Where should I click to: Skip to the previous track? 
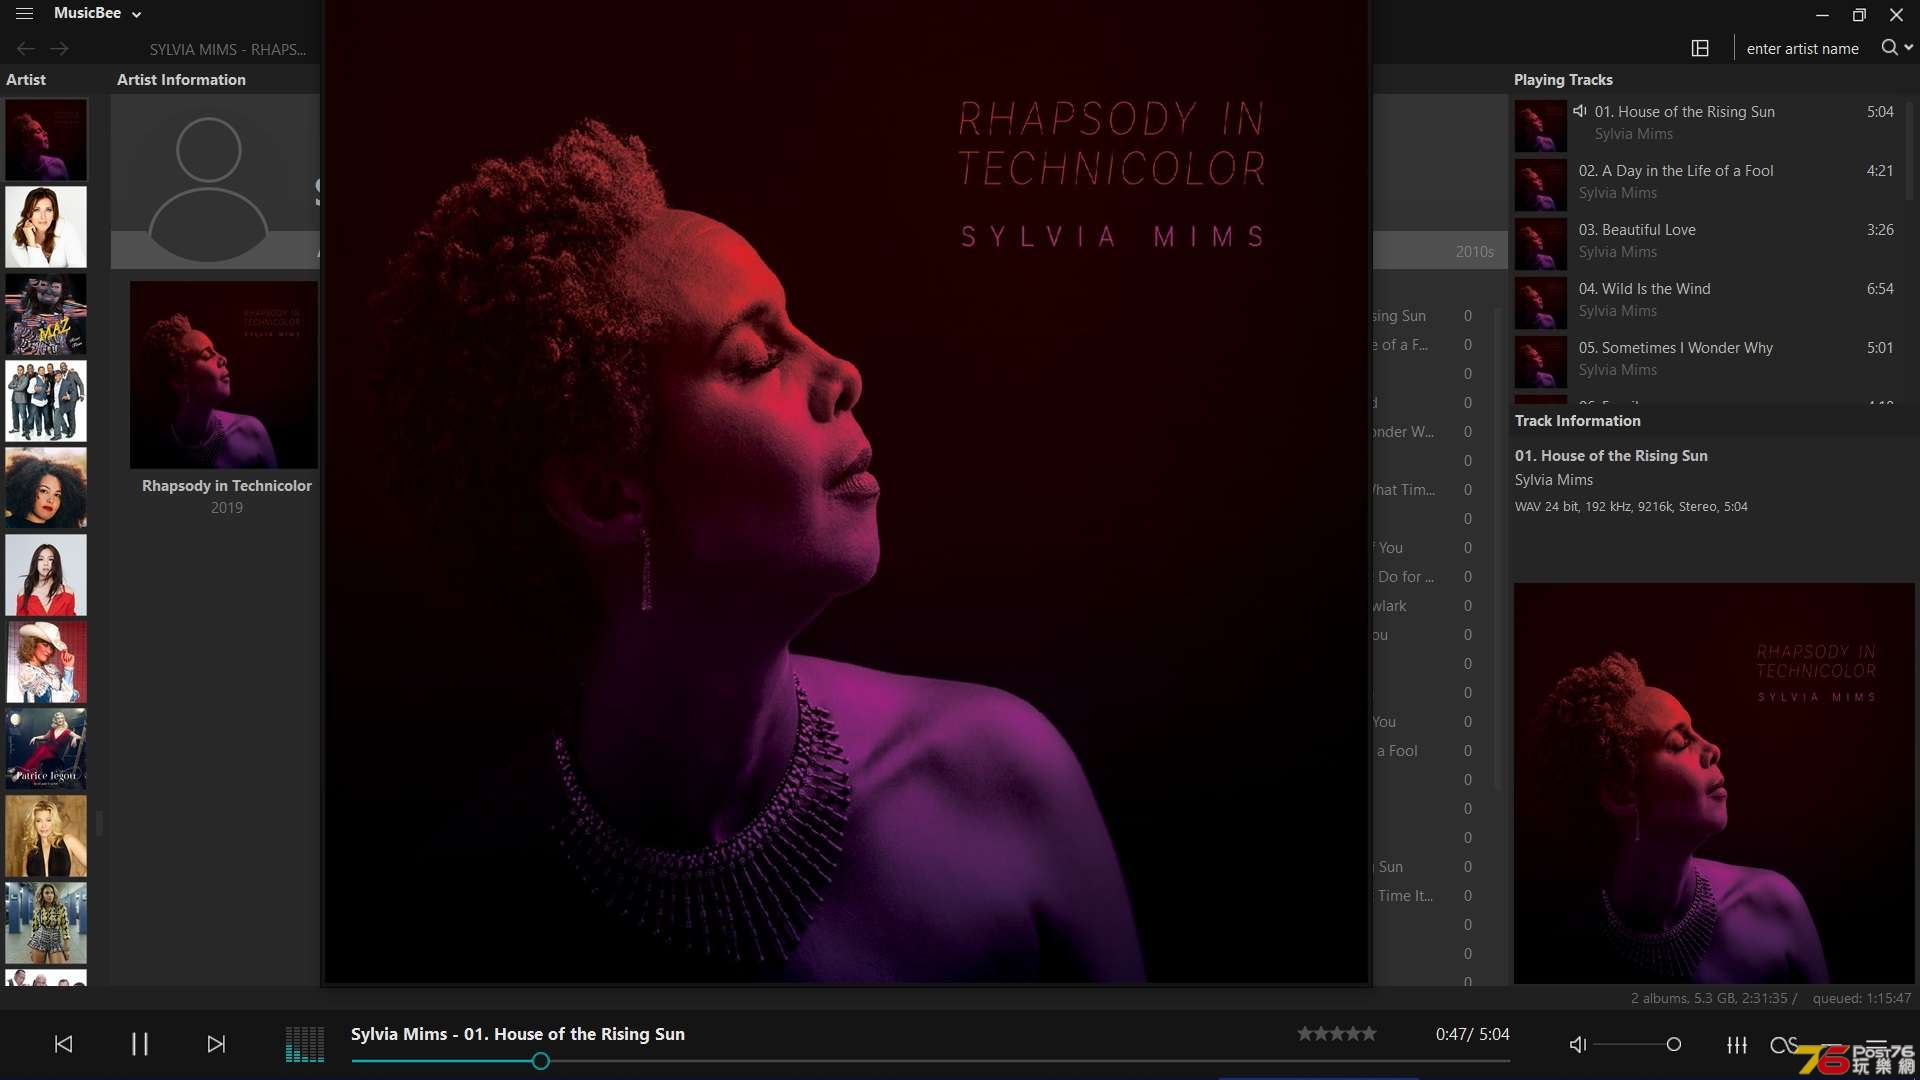(x=63, y=1043)
